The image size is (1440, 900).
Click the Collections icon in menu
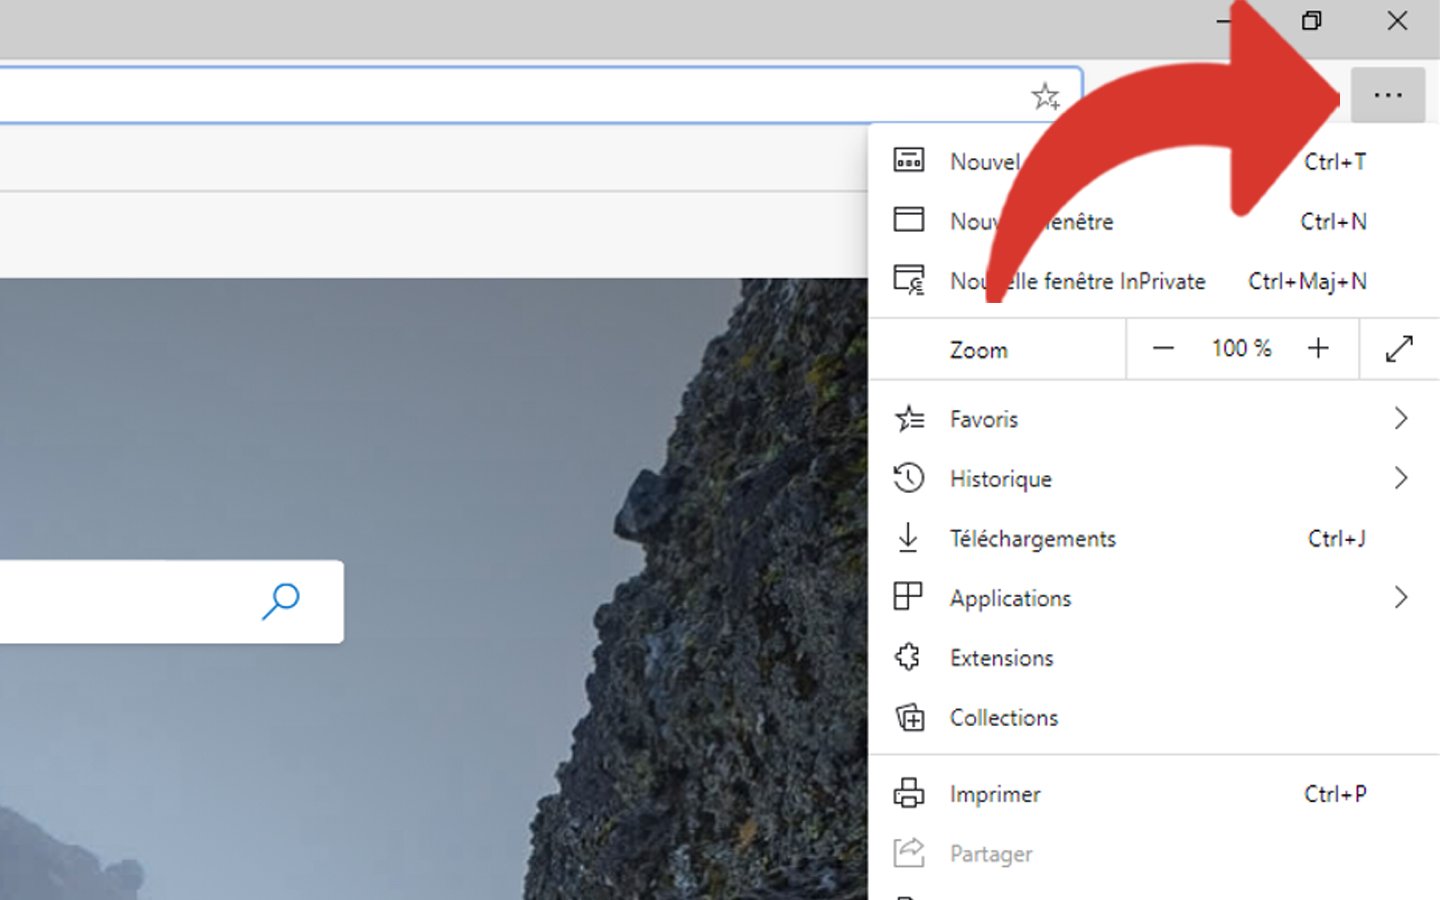click(x=908, y=717)
